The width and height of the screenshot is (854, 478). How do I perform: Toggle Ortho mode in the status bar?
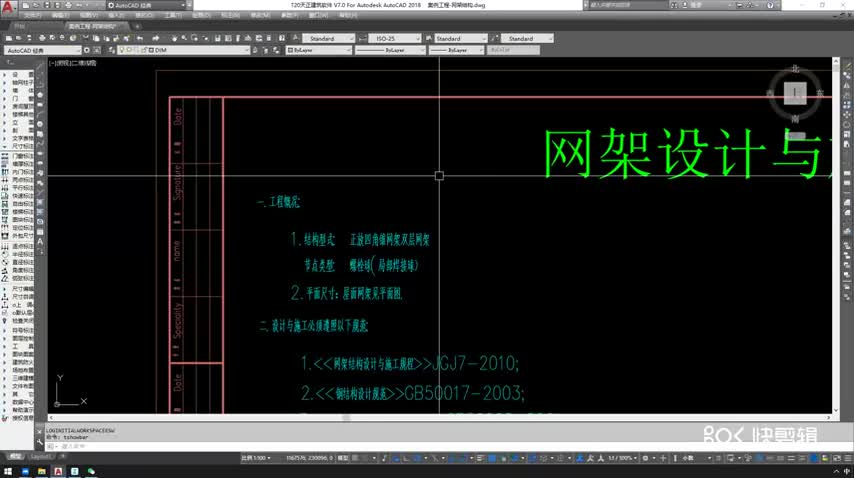pos(406,458)
